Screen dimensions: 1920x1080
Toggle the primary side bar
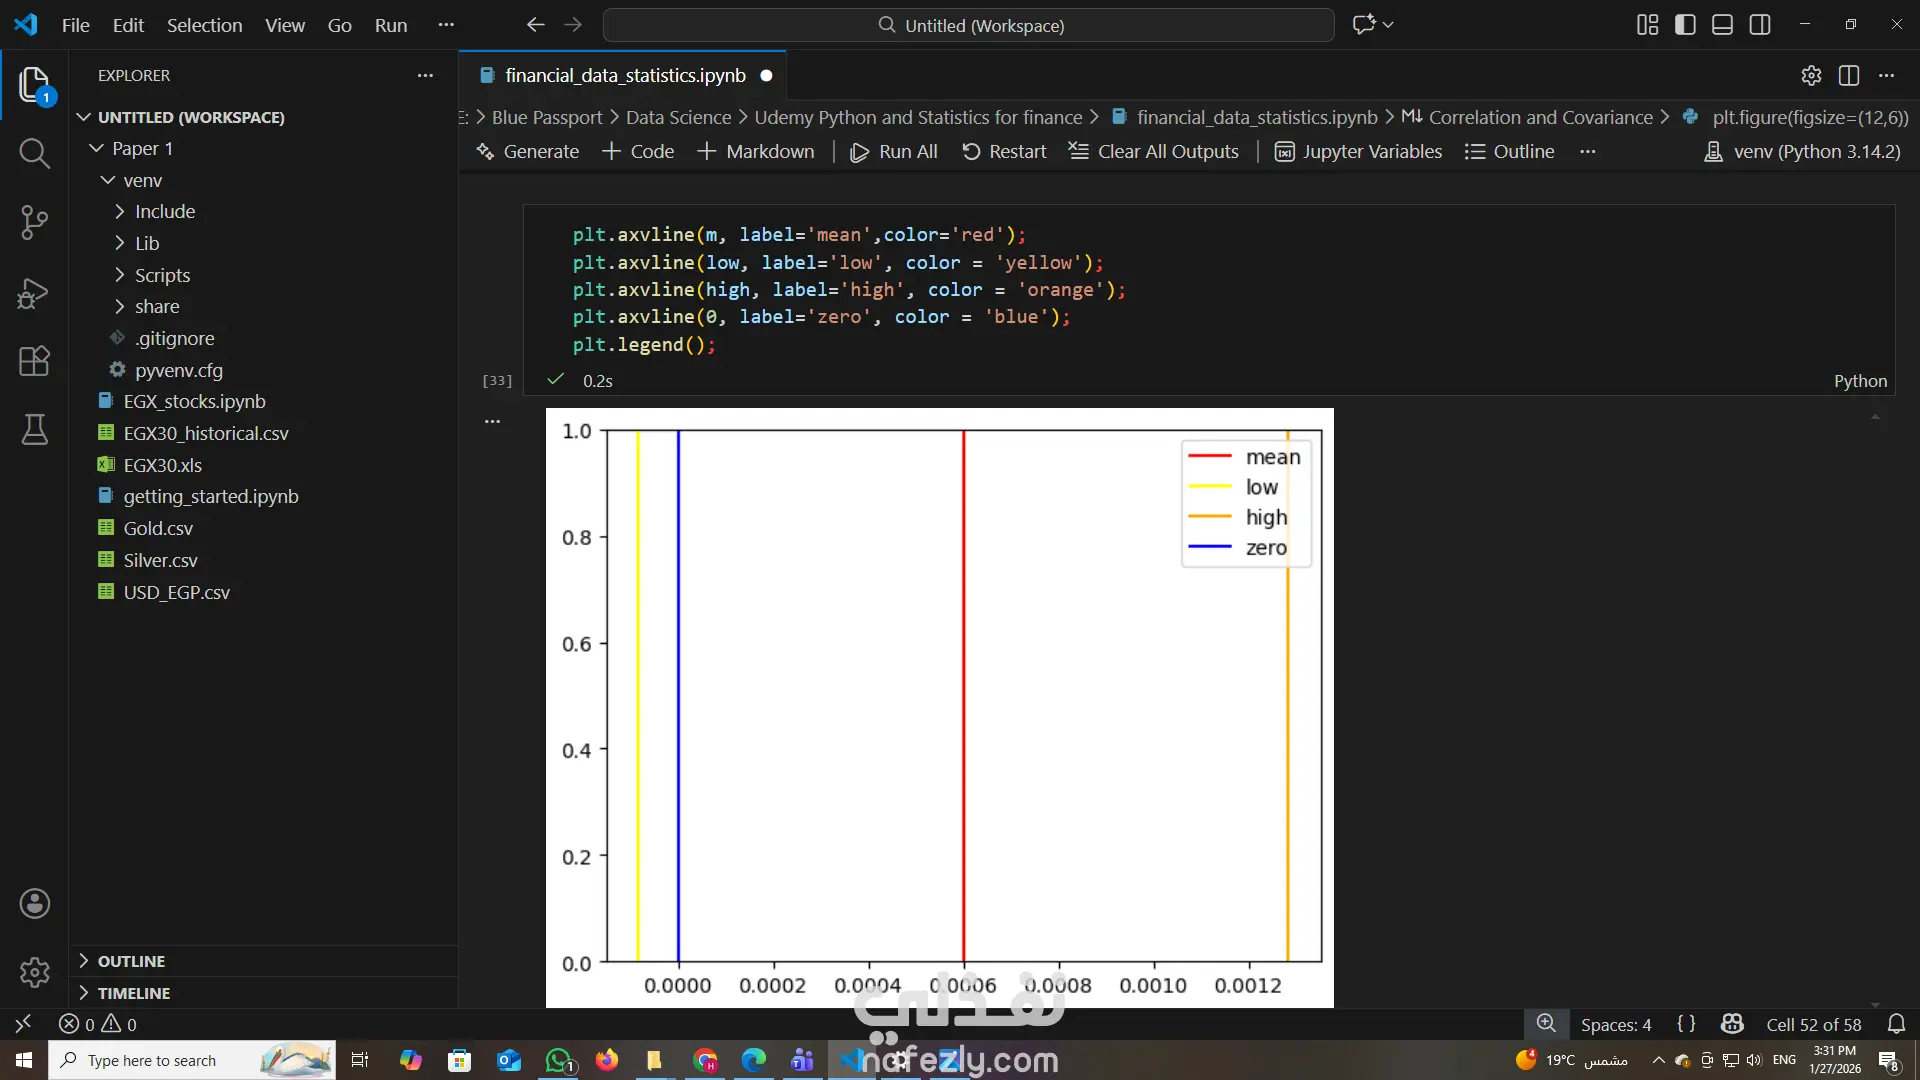pyautogui.click(x=1685, y=25)
